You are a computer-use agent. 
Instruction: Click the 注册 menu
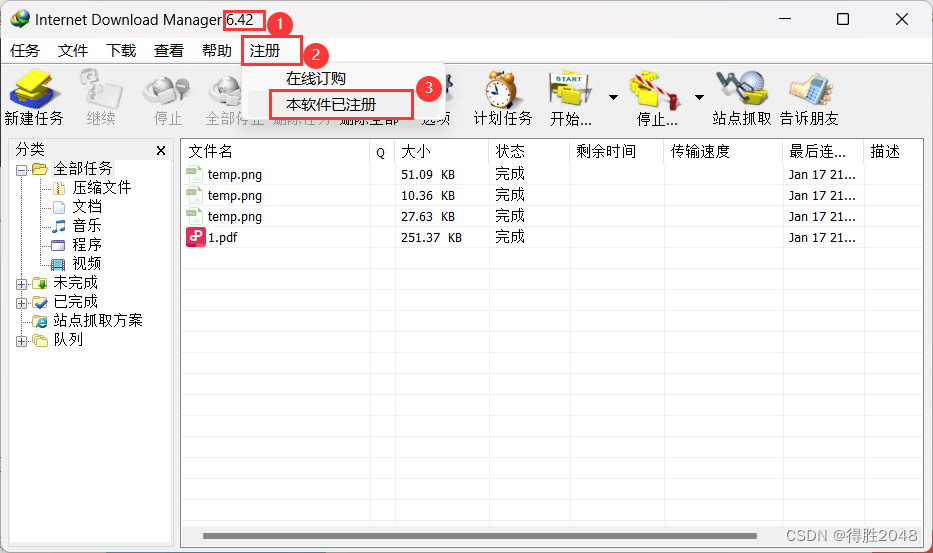pos(265,51)
